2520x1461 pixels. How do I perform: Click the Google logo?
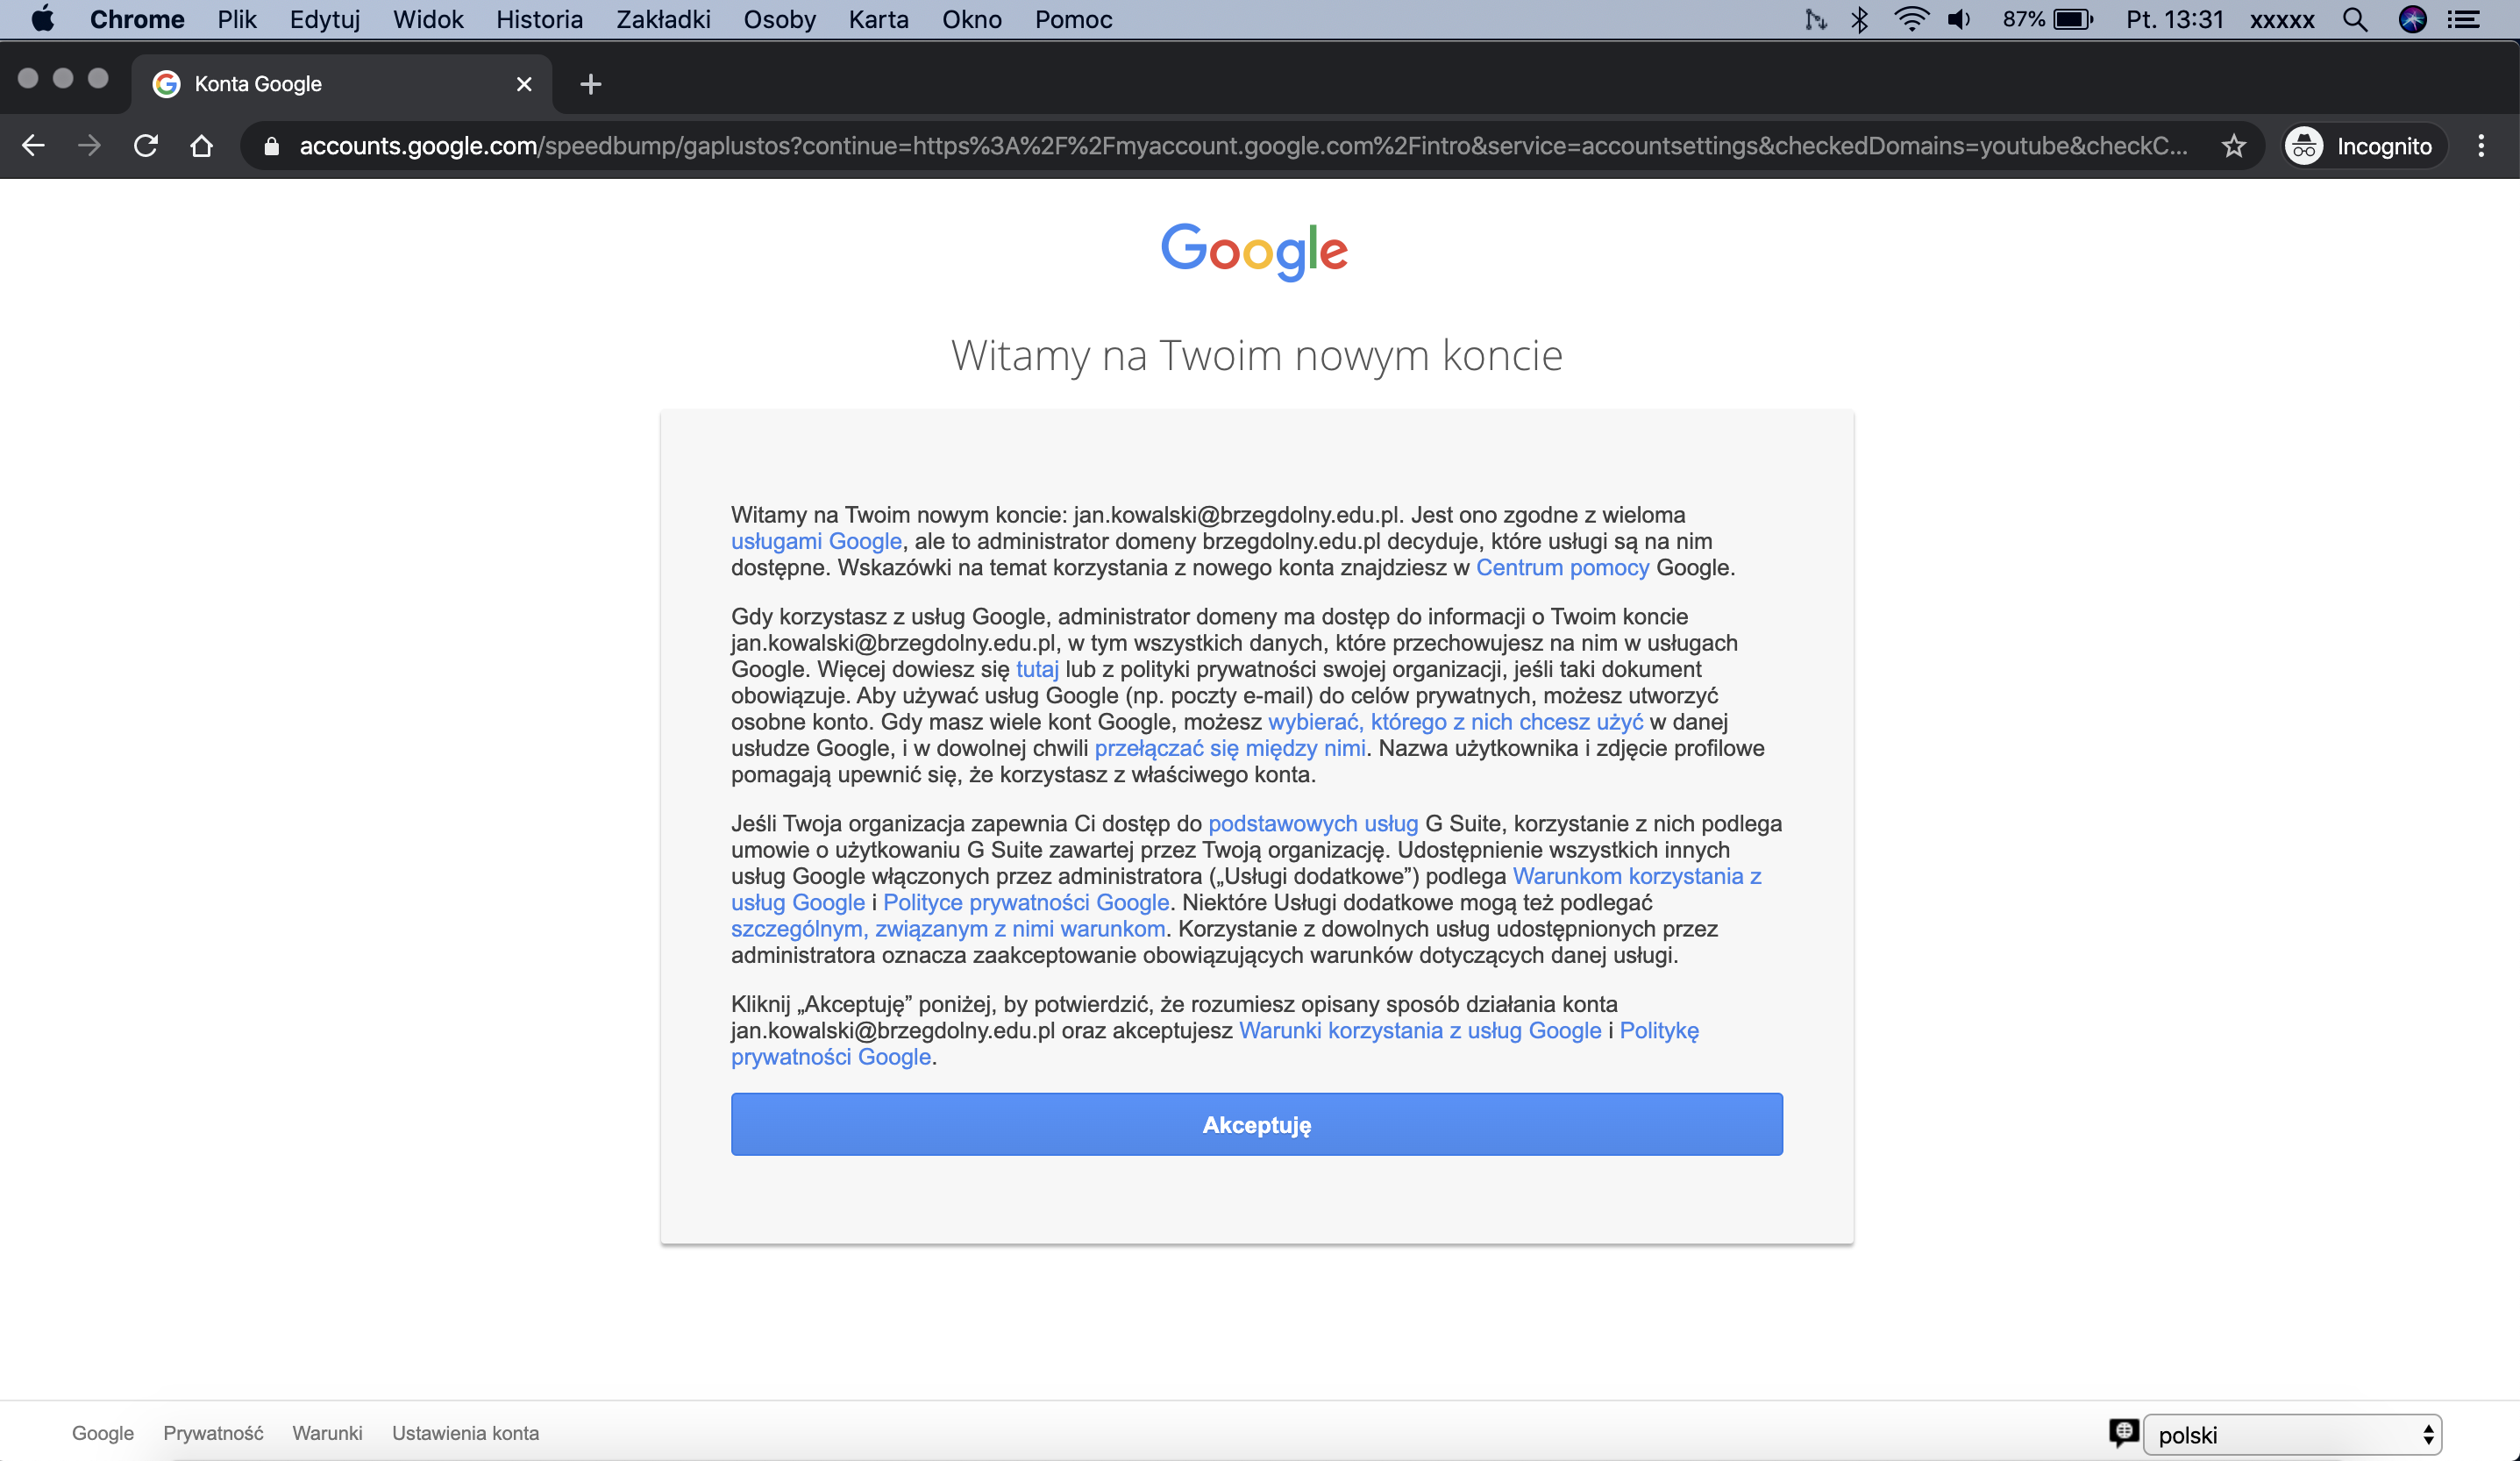click(x=1255, y=250)
